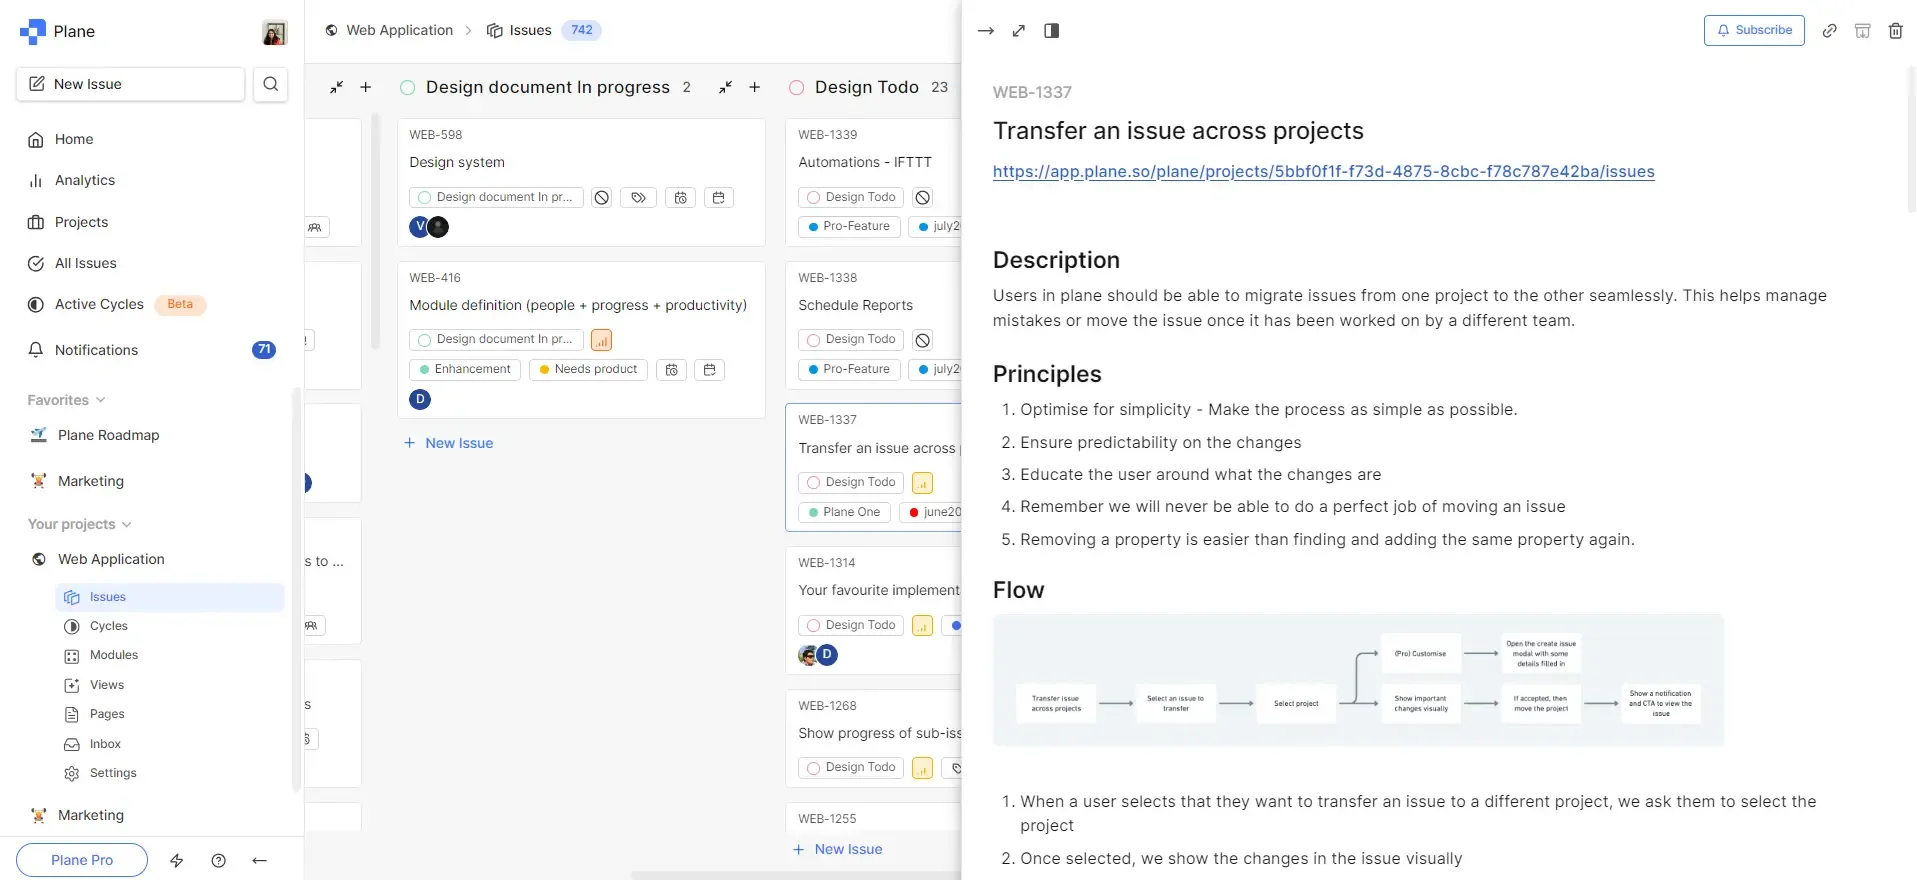Toggle Subscribe for this issue
This screenshot has height=880, width=1917.
(1753, 30)
